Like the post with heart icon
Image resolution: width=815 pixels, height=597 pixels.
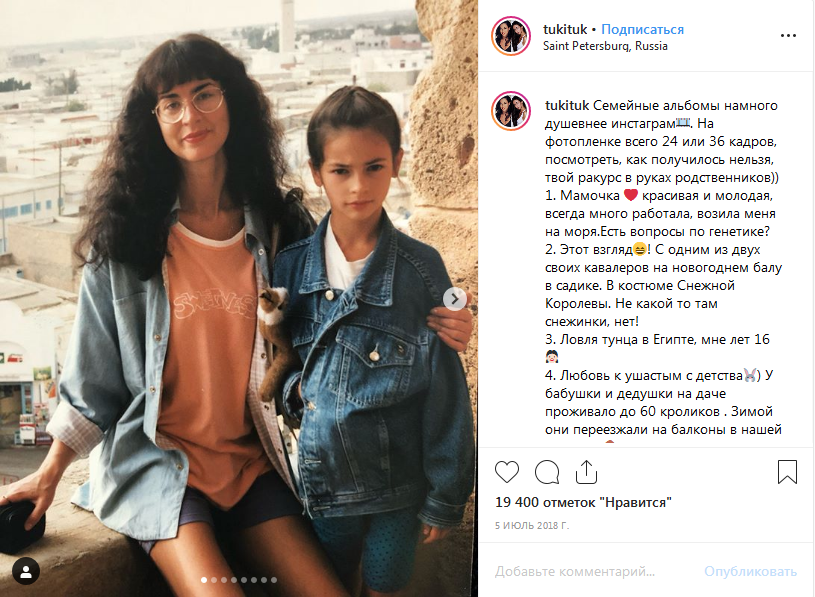coord(507,472)
